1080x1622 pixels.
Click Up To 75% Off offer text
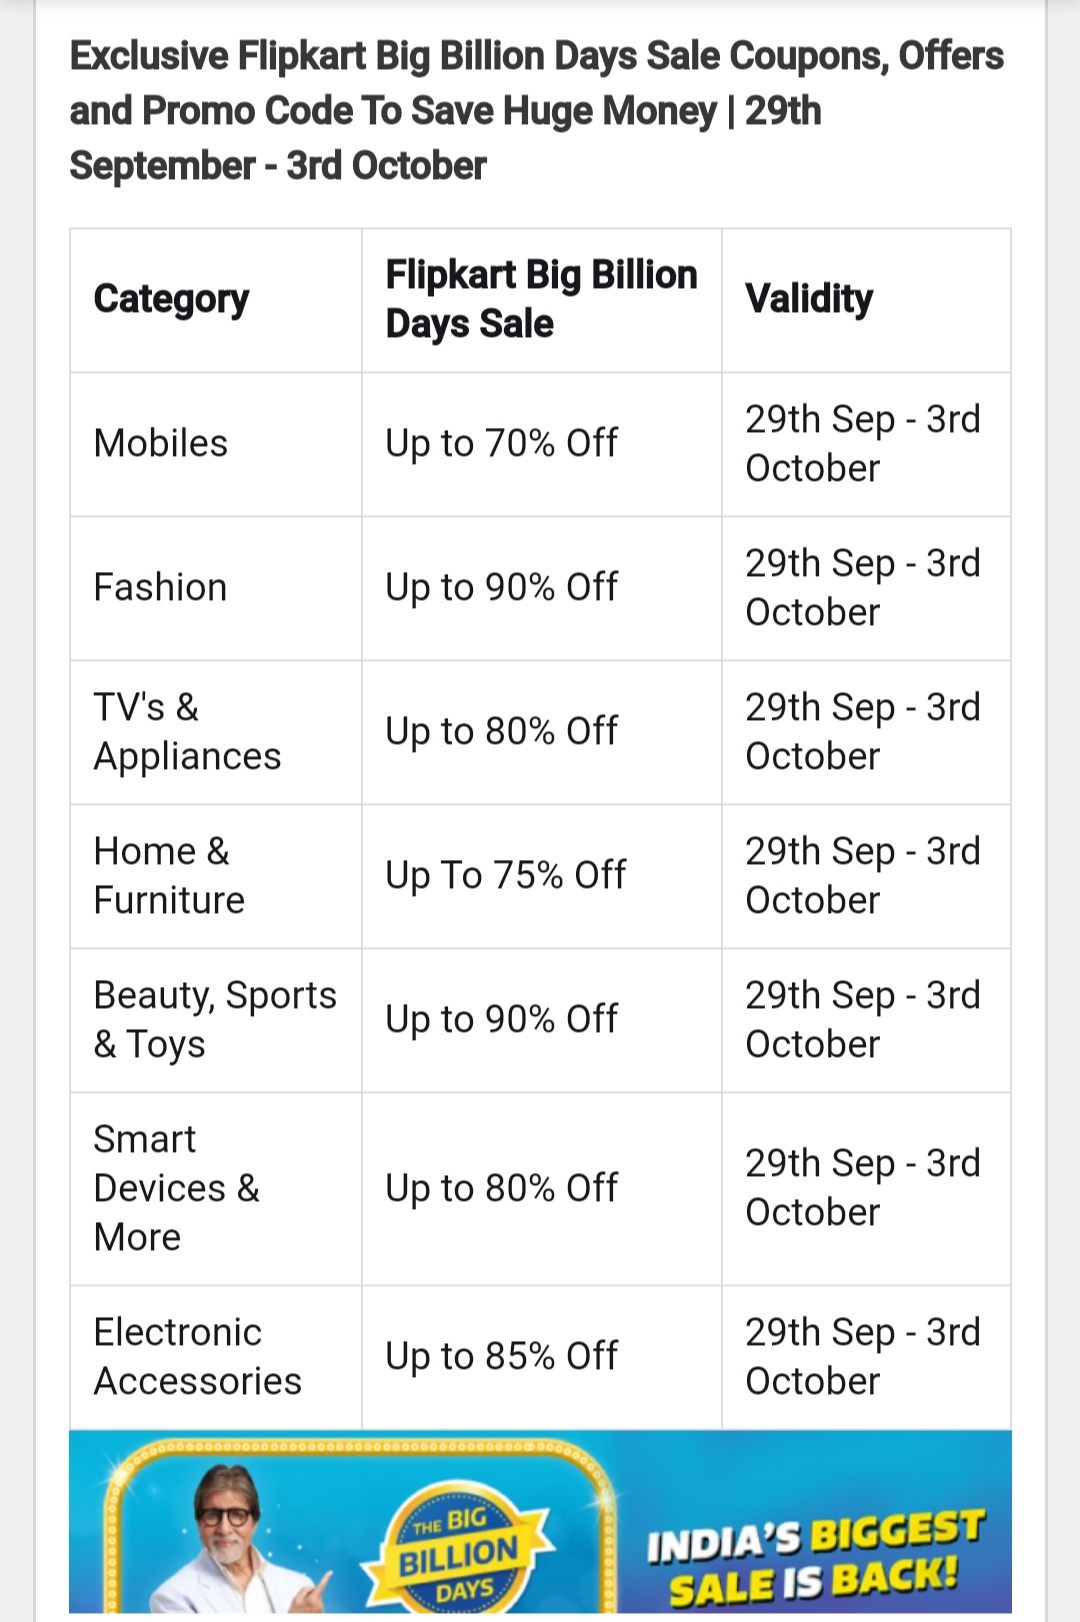coord(506,876)
